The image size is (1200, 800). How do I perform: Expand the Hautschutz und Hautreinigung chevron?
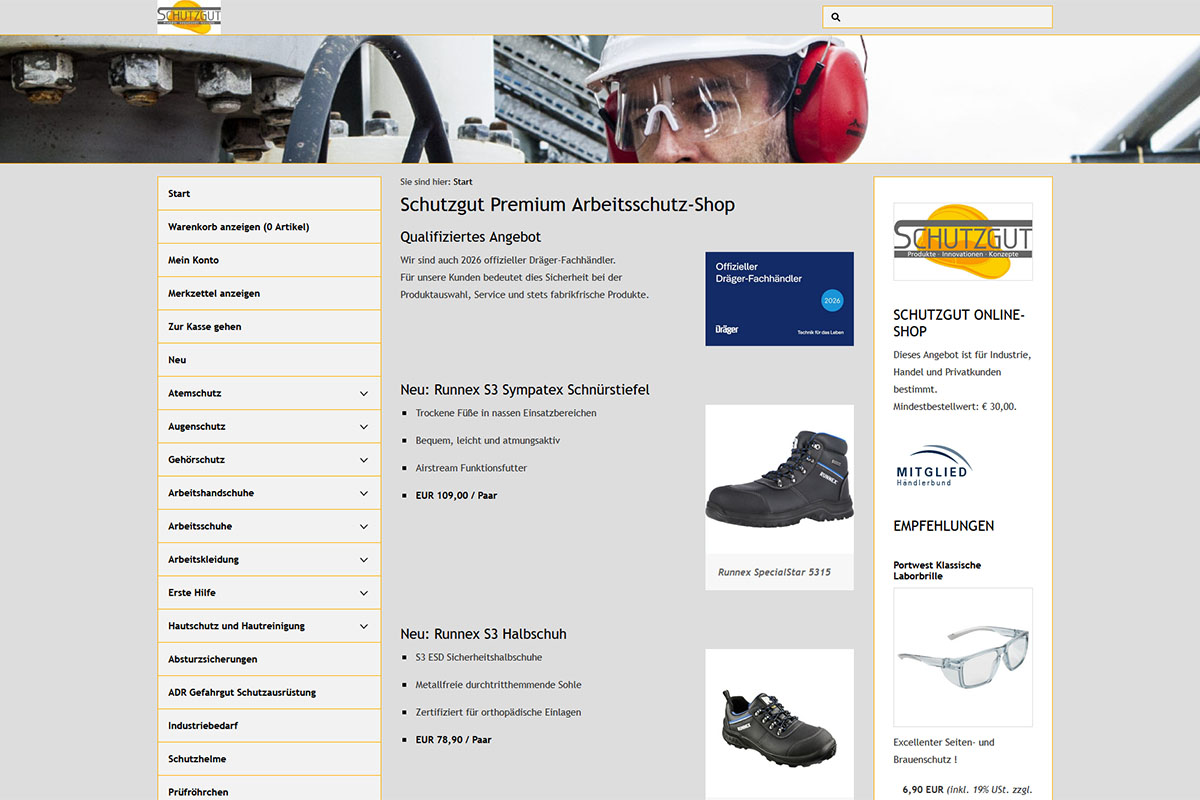click(x=364, y=626)
